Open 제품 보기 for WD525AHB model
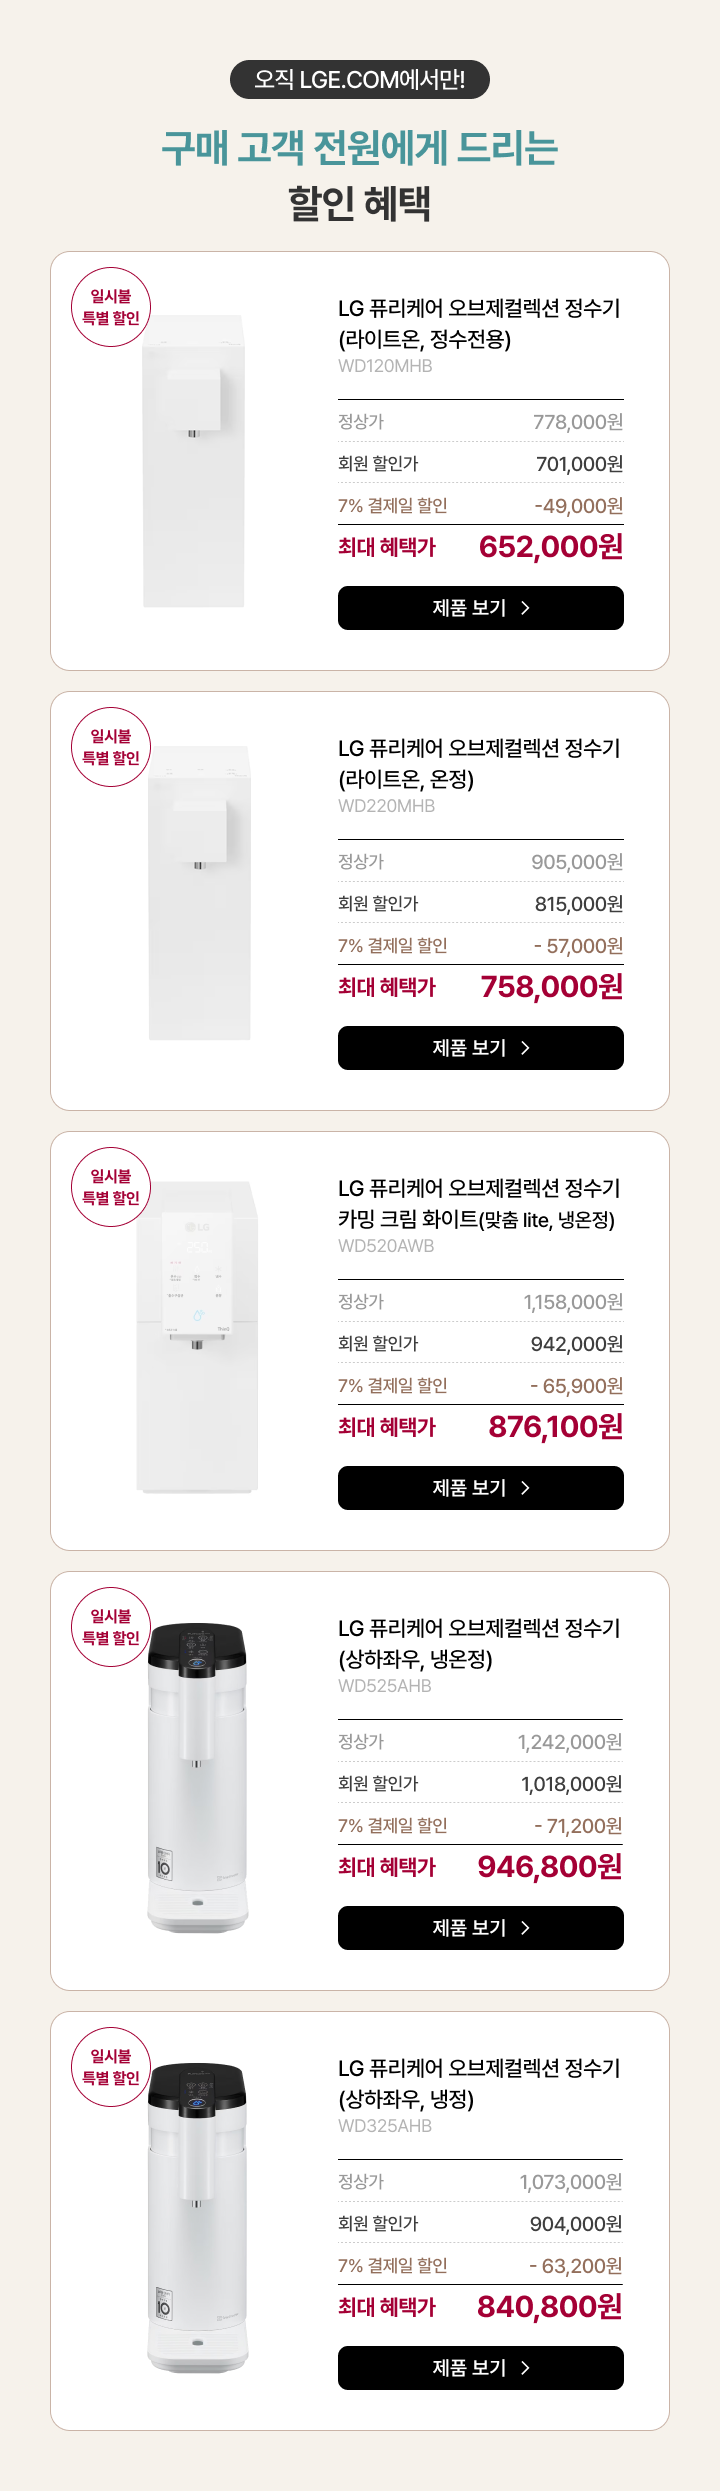This screenshot has height=2491, width=720. (481, 1928)
